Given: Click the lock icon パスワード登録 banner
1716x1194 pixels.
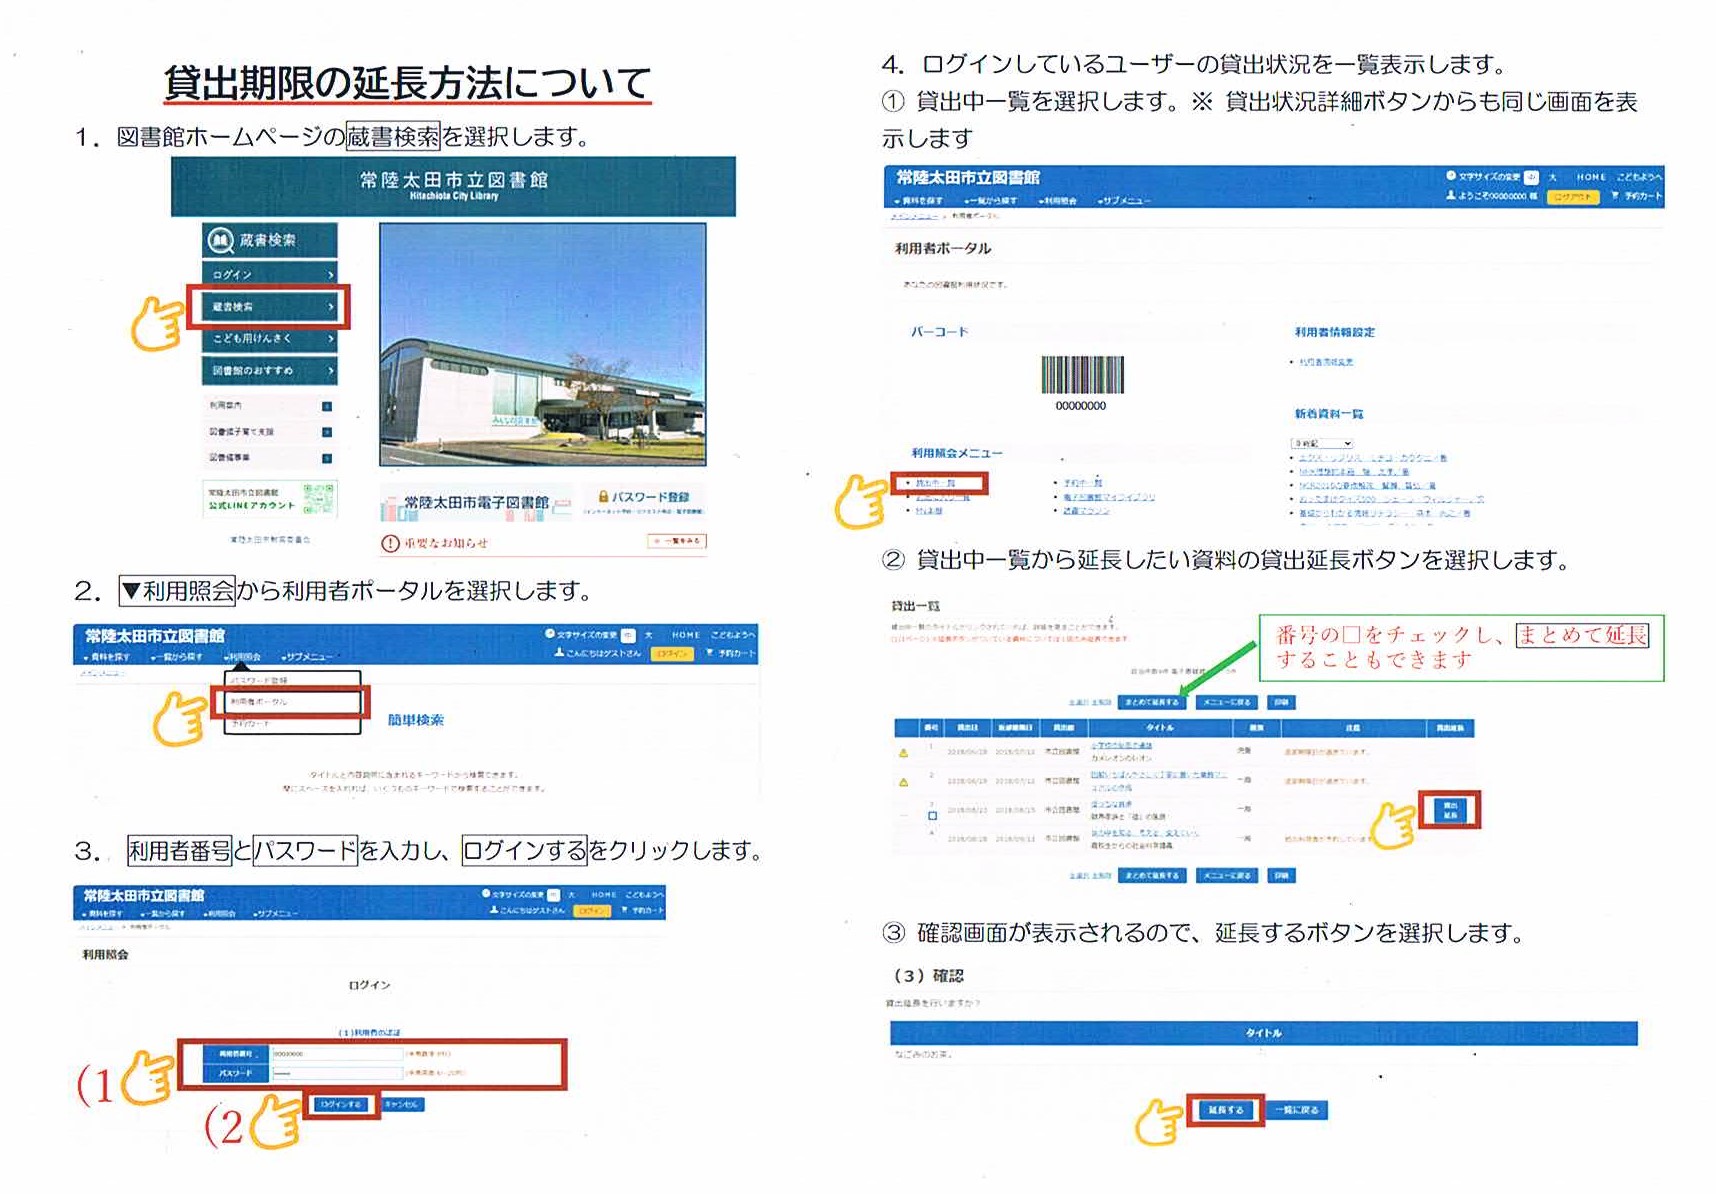Looking at the screenshot, I should point(643,501).
